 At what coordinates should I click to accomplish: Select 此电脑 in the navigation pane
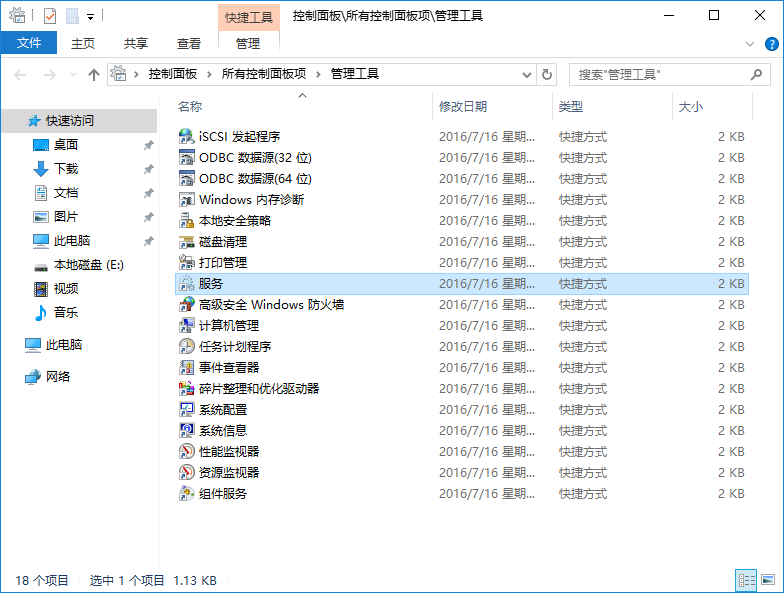(x=64, y=345)
